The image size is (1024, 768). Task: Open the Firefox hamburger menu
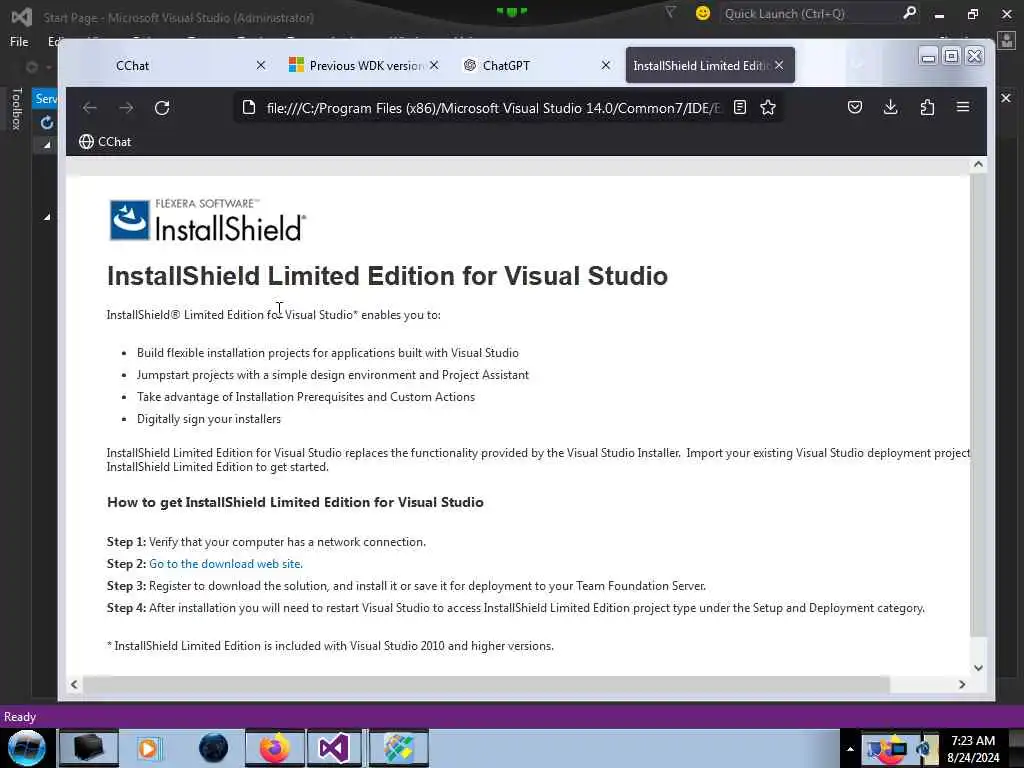tap(963, 107)
